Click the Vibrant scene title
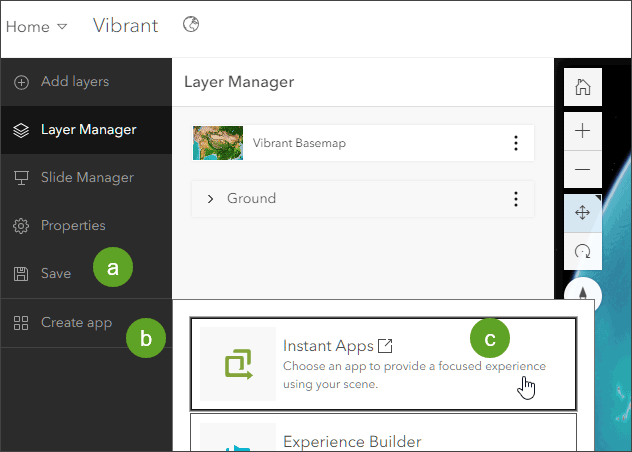Viewport: 632px width, 452px height. pyautogui.click(x=125, y=26)
